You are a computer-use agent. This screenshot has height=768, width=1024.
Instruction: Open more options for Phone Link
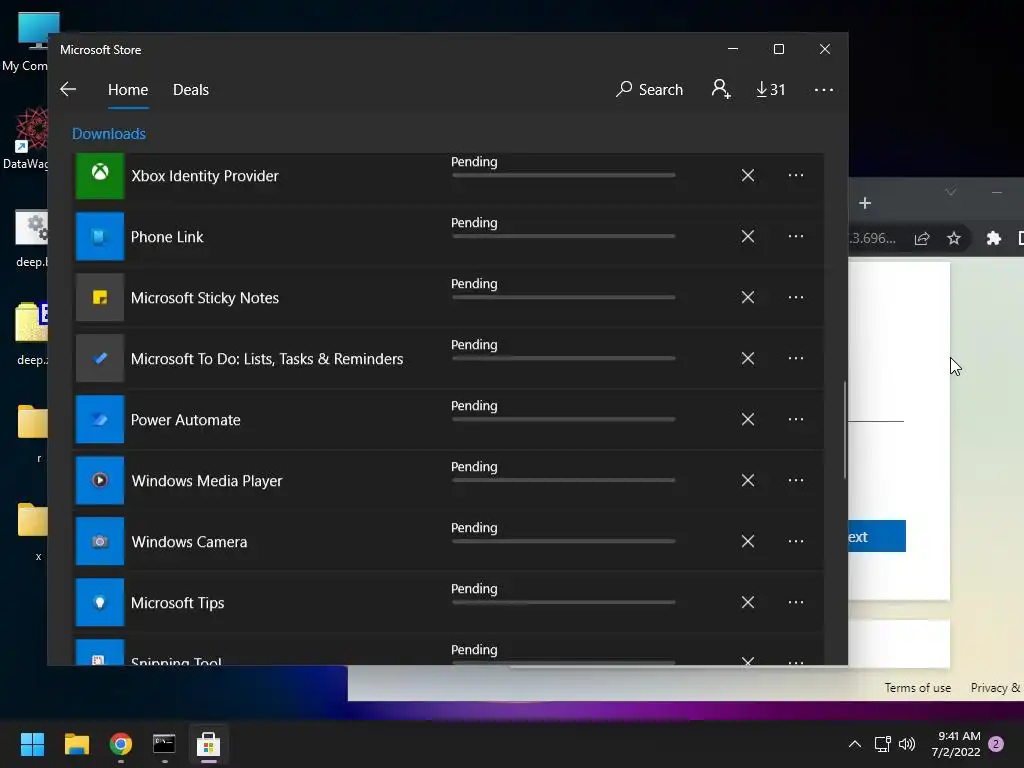[x=795, y=236]
